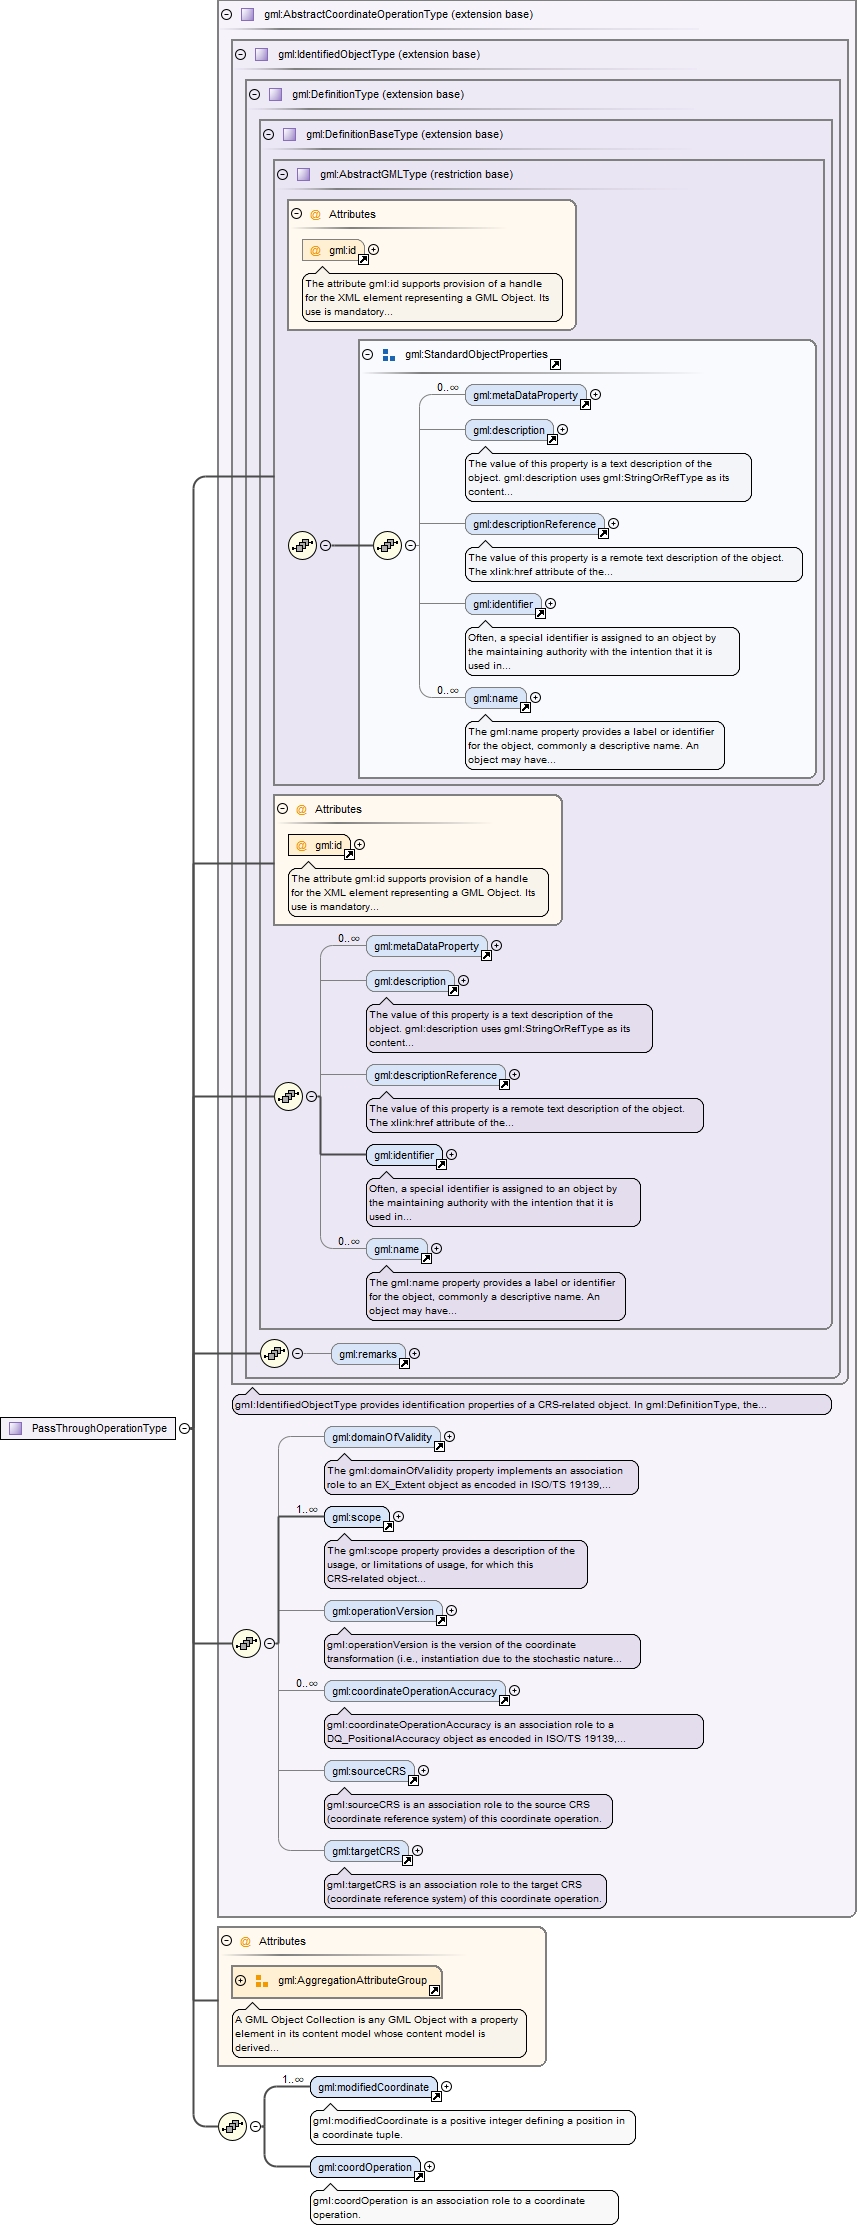The image size is (858, 2228).
Task: Click the PassThroughOperationType root node
Action: [88, 1428]
